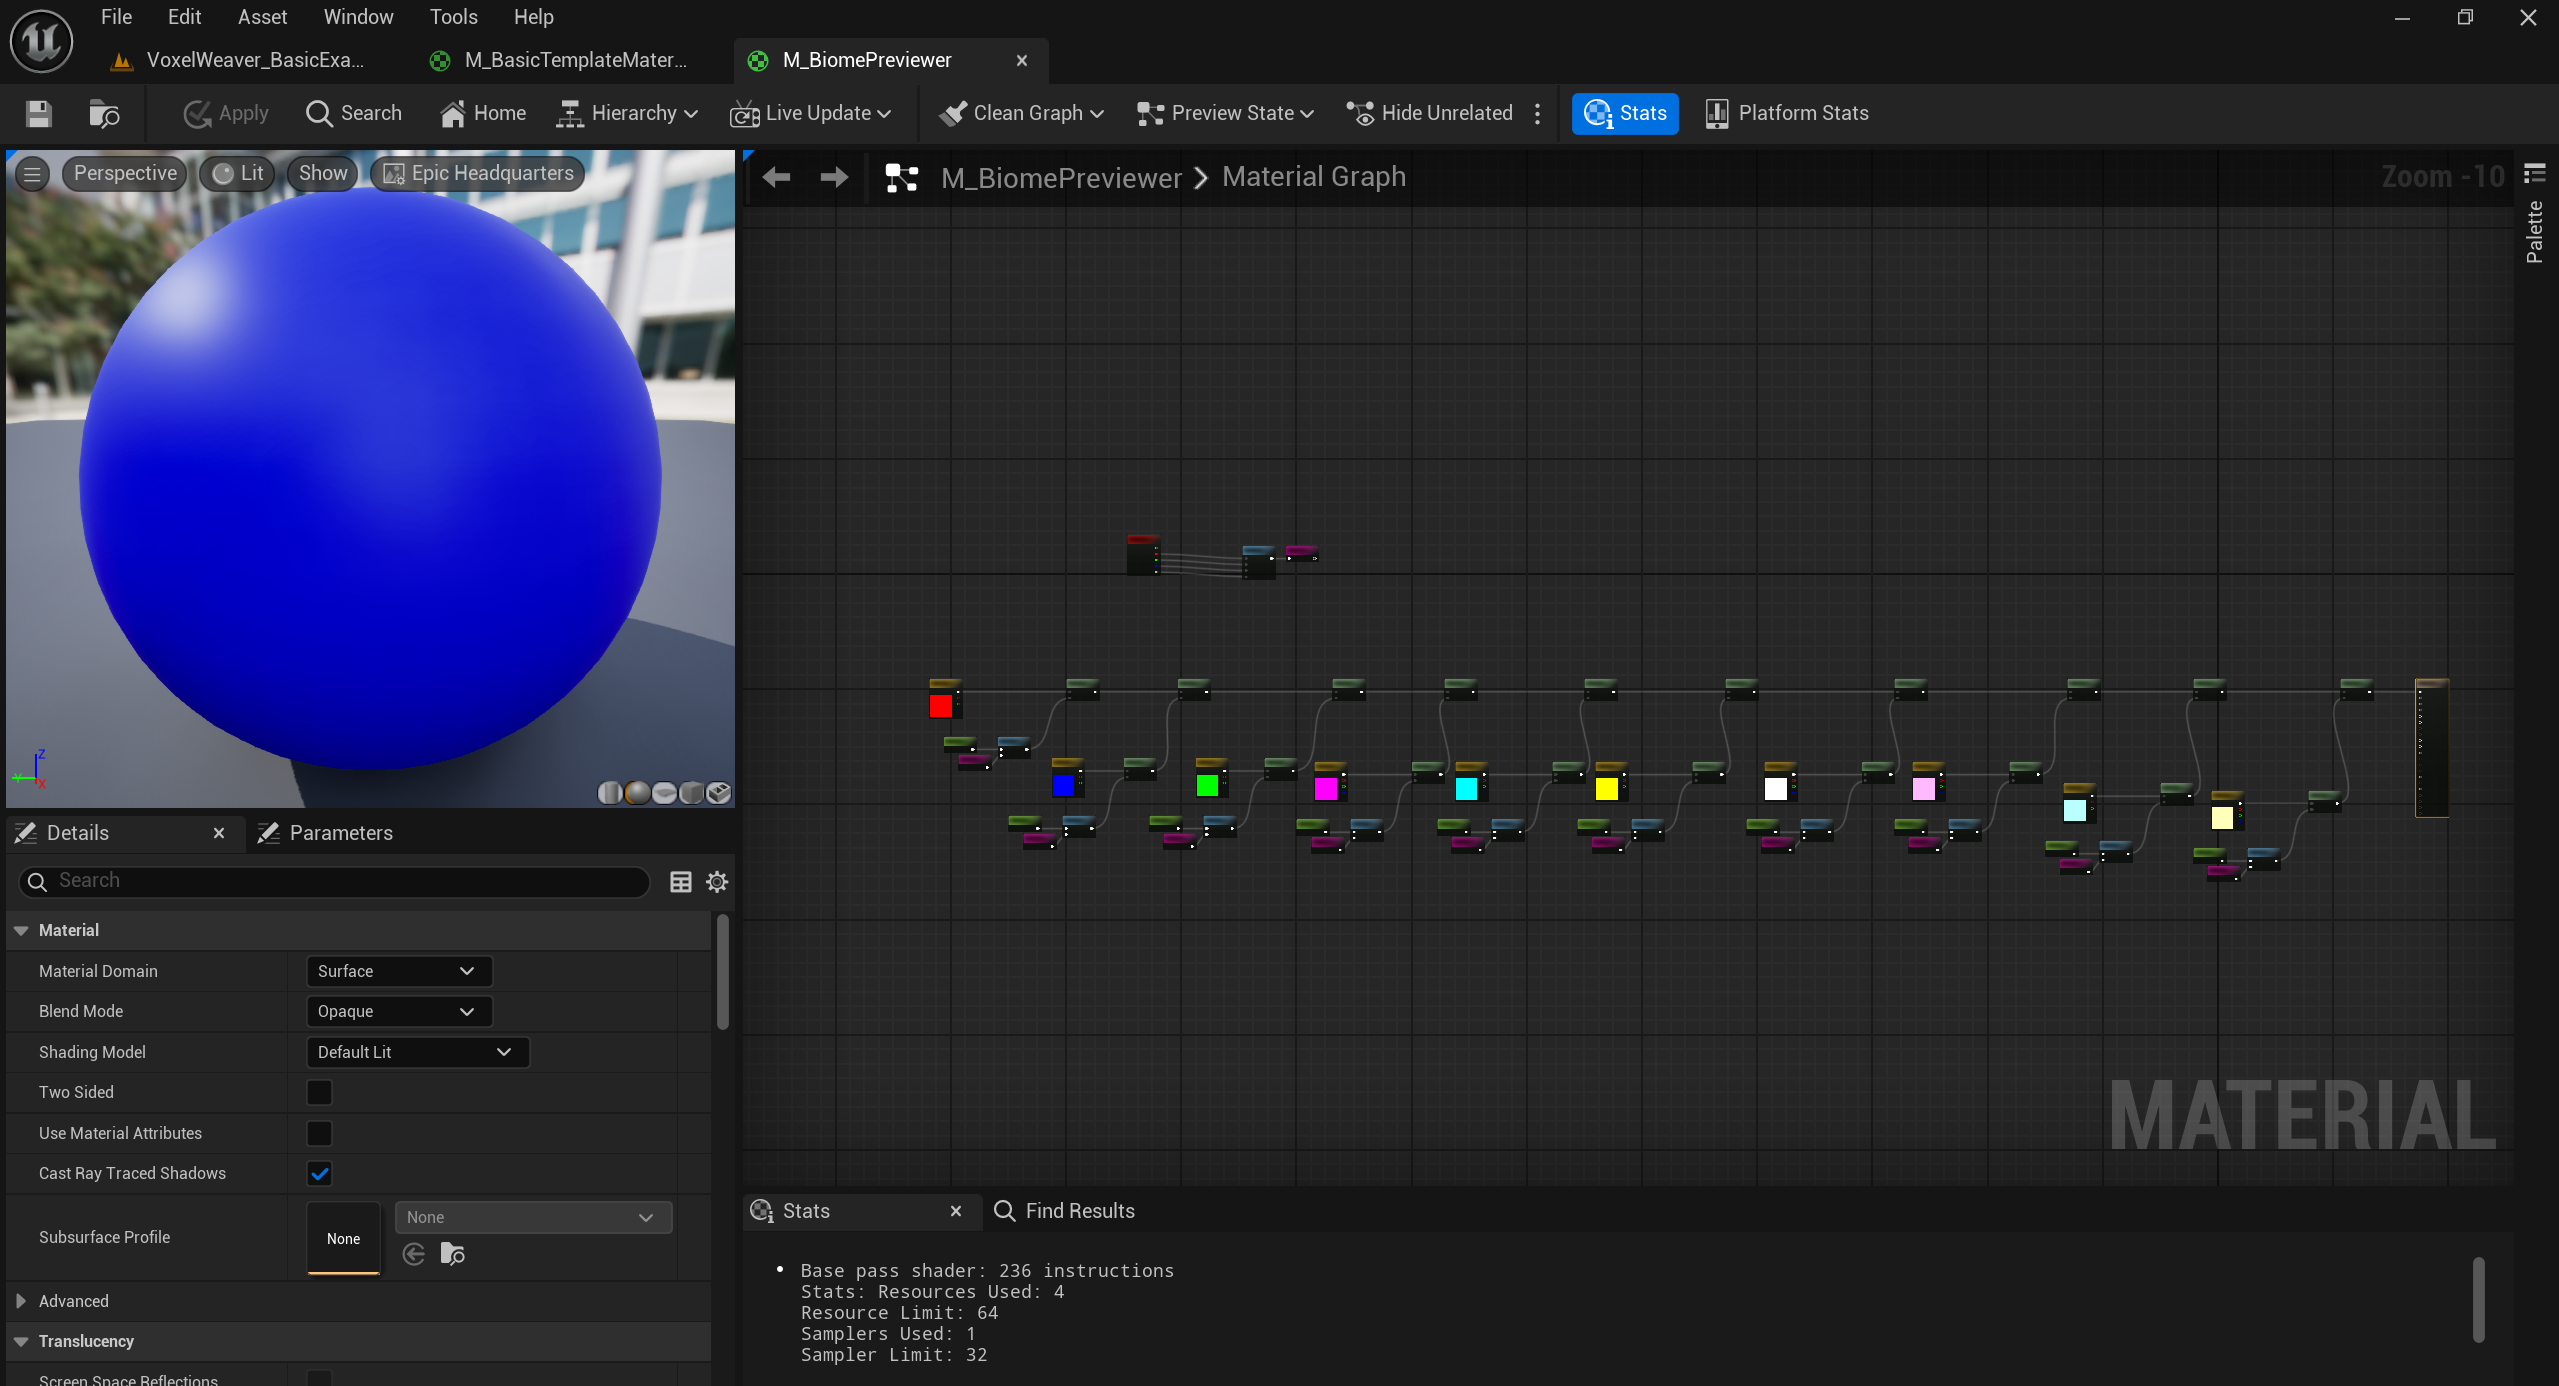
Task: Click the Material Graph breadcrumb link
Action: (1314, 177)
